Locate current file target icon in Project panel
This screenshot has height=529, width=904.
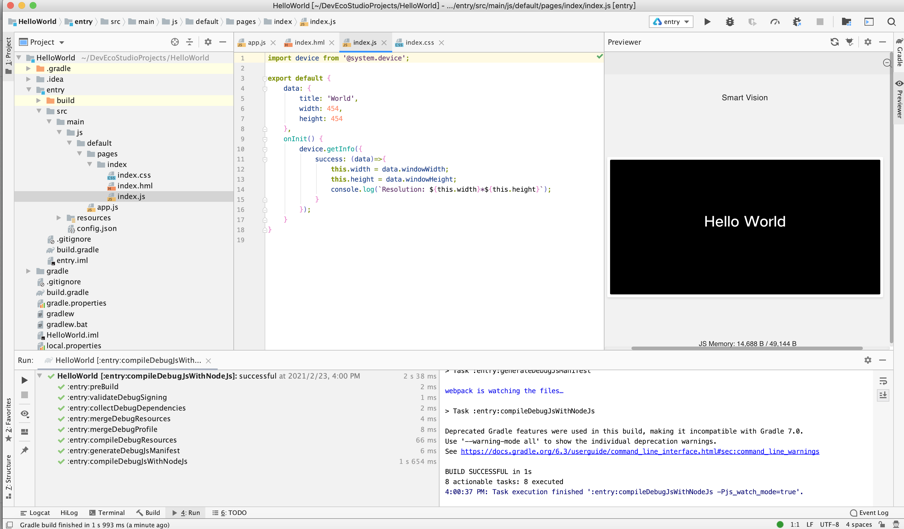175,42
